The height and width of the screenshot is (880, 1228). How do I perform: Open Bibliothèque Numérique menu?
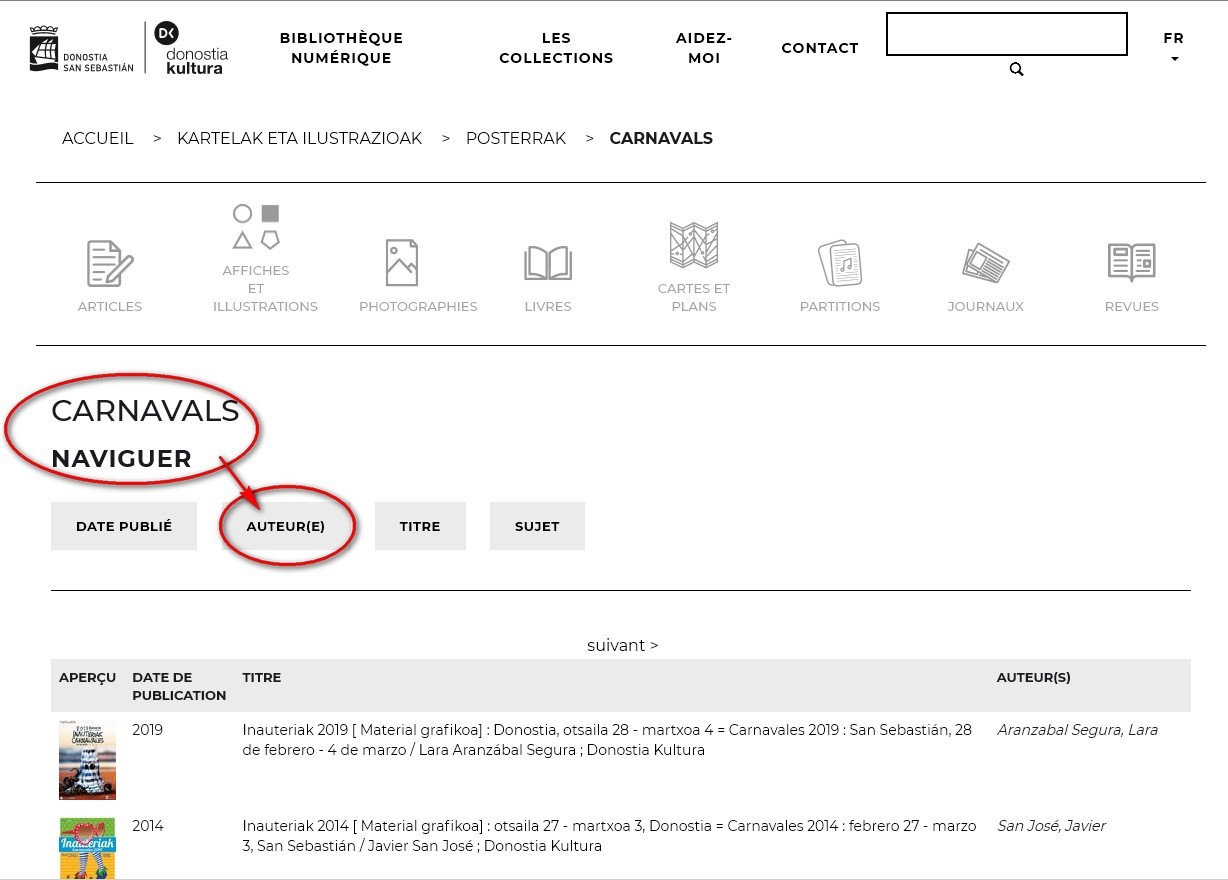tap(341, 48)
